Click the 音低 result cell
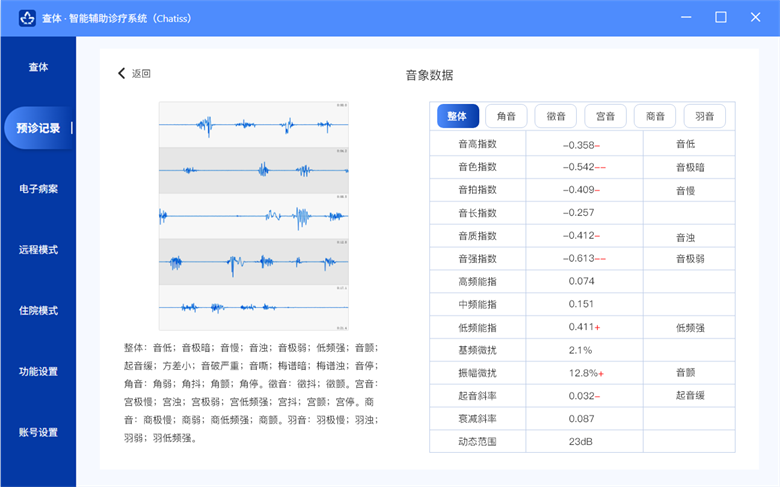 685,144
